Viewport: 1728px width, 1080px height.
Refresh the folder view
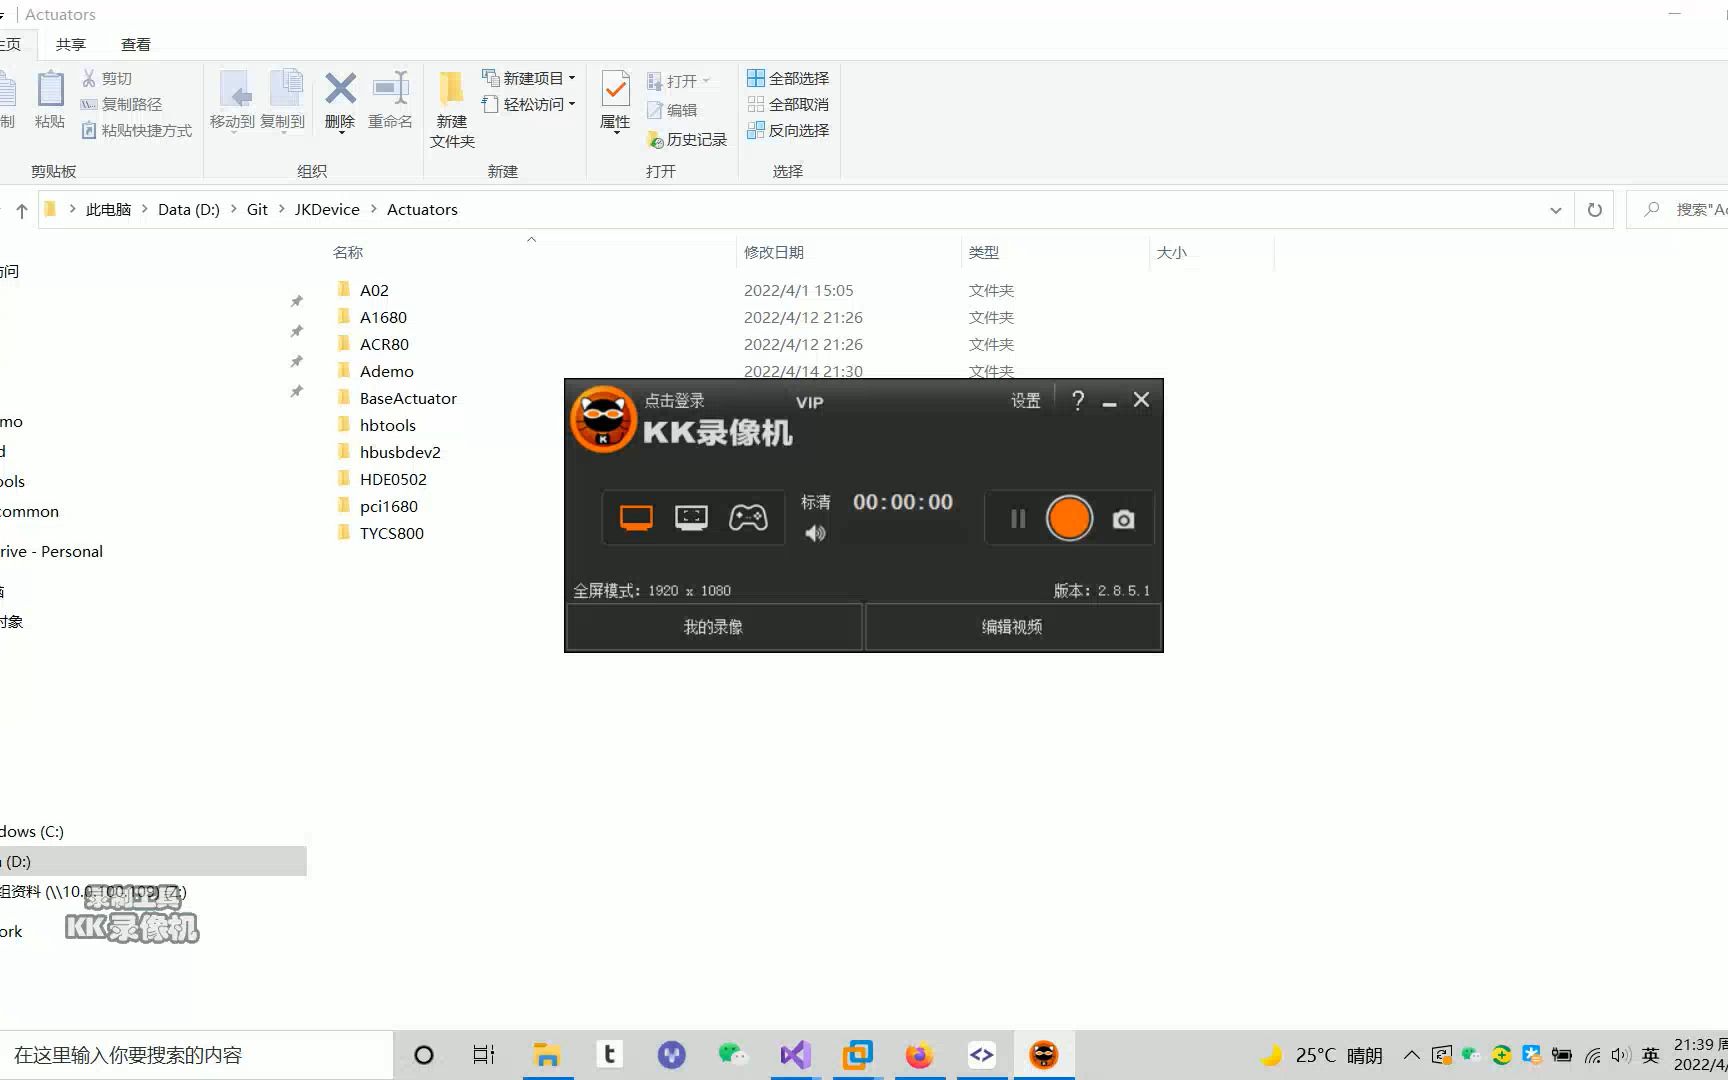tap(1595, 210)
